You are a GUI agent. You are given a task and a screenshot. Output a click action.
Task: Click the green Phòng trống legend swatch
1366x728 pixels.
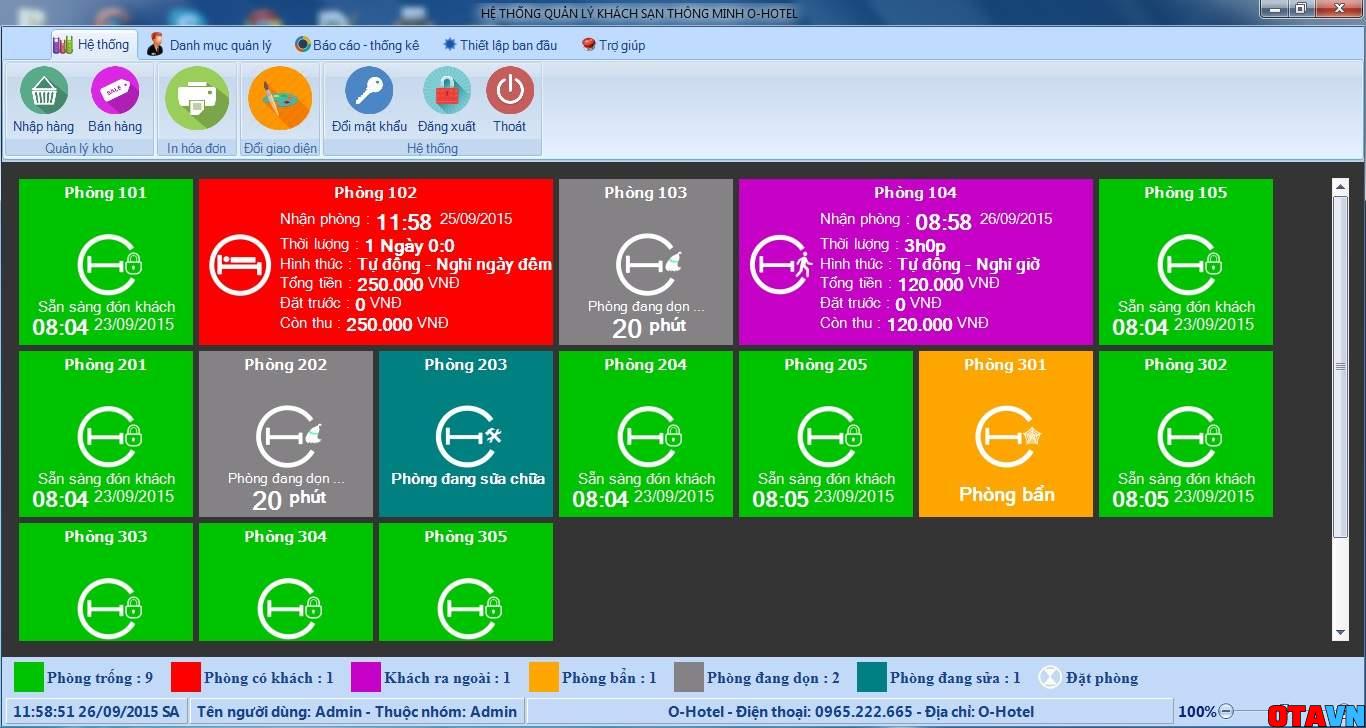(29, 678)
